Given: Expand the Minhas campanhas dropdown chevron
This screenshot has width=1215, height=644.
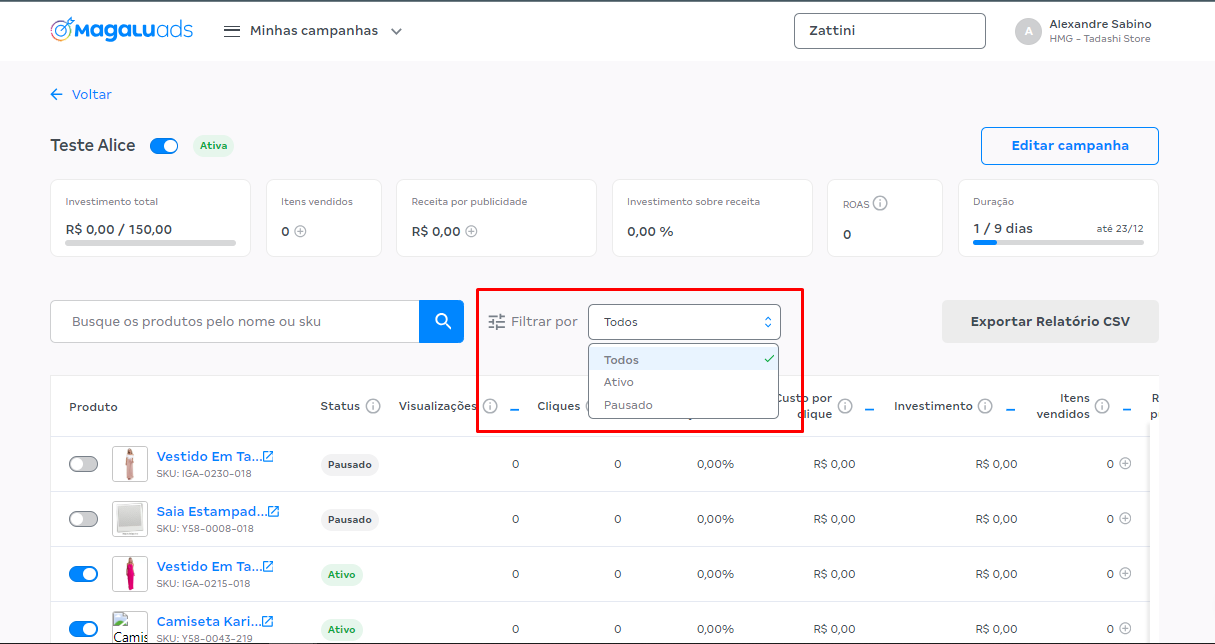Looking at the screenshot, I should click(396, 31).
